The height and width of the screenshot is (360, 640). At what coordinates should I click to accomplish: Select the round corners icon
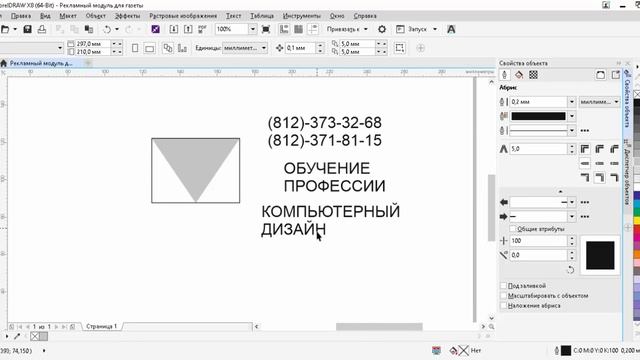pos(600,149)
